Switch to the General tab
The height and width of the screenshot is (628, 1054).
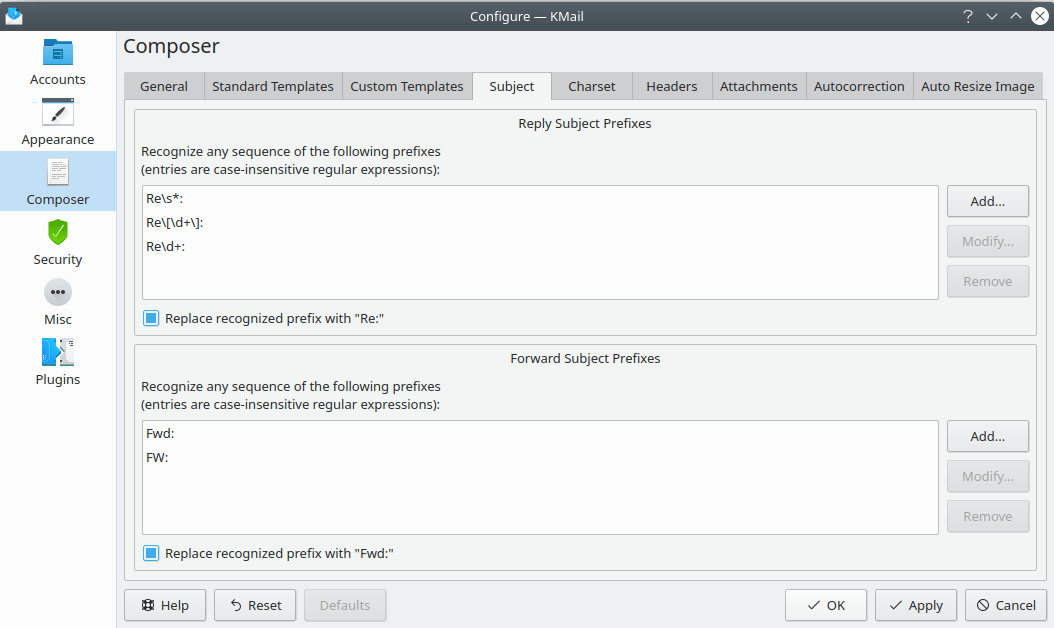(x=164, y=87)
